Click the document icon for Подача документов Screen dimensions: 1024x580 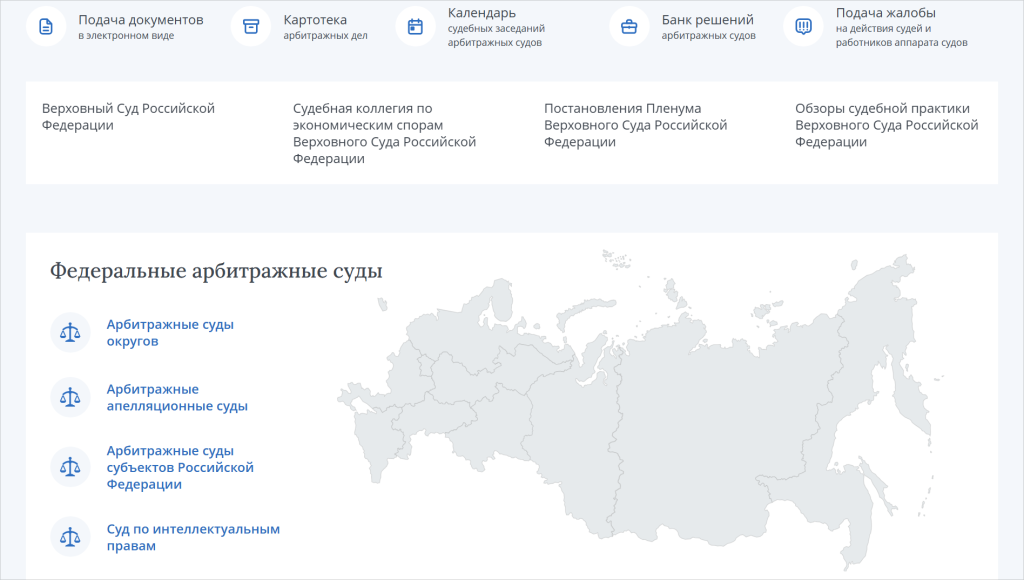pos(46,26)
